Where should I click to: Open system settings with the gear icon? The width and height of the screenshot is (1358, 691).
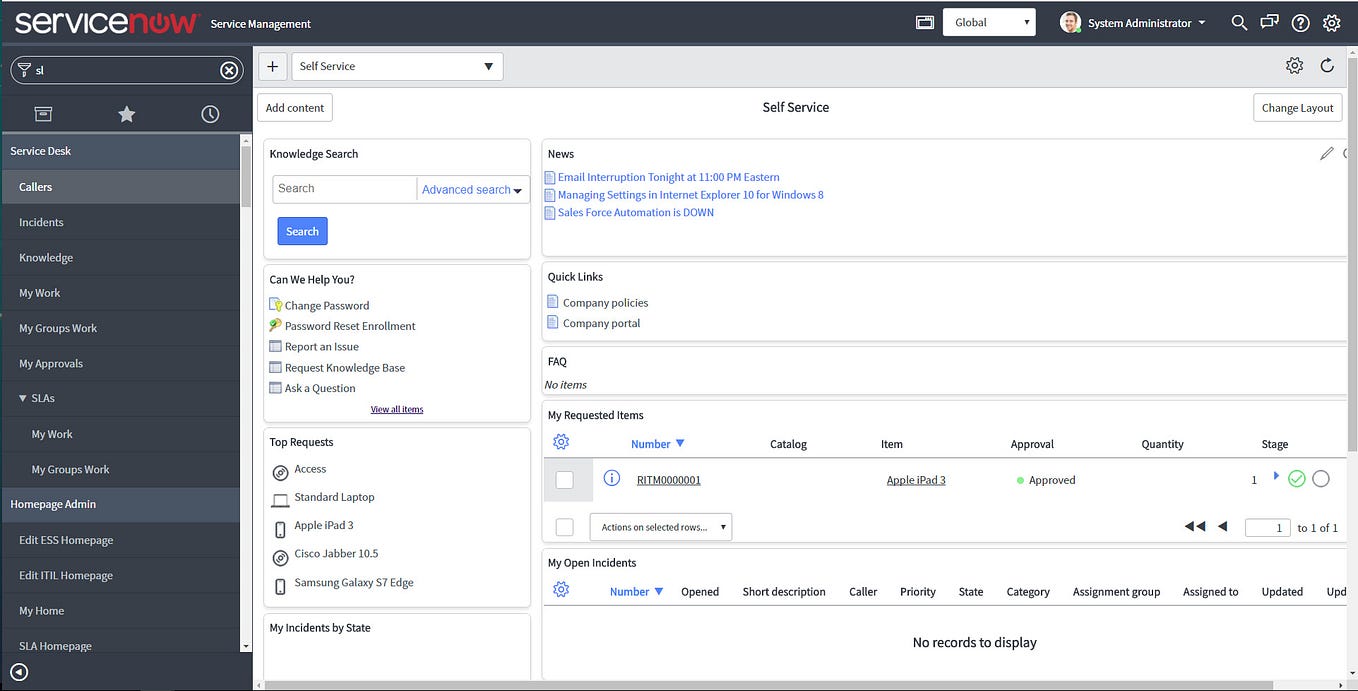click(1332, 22)
